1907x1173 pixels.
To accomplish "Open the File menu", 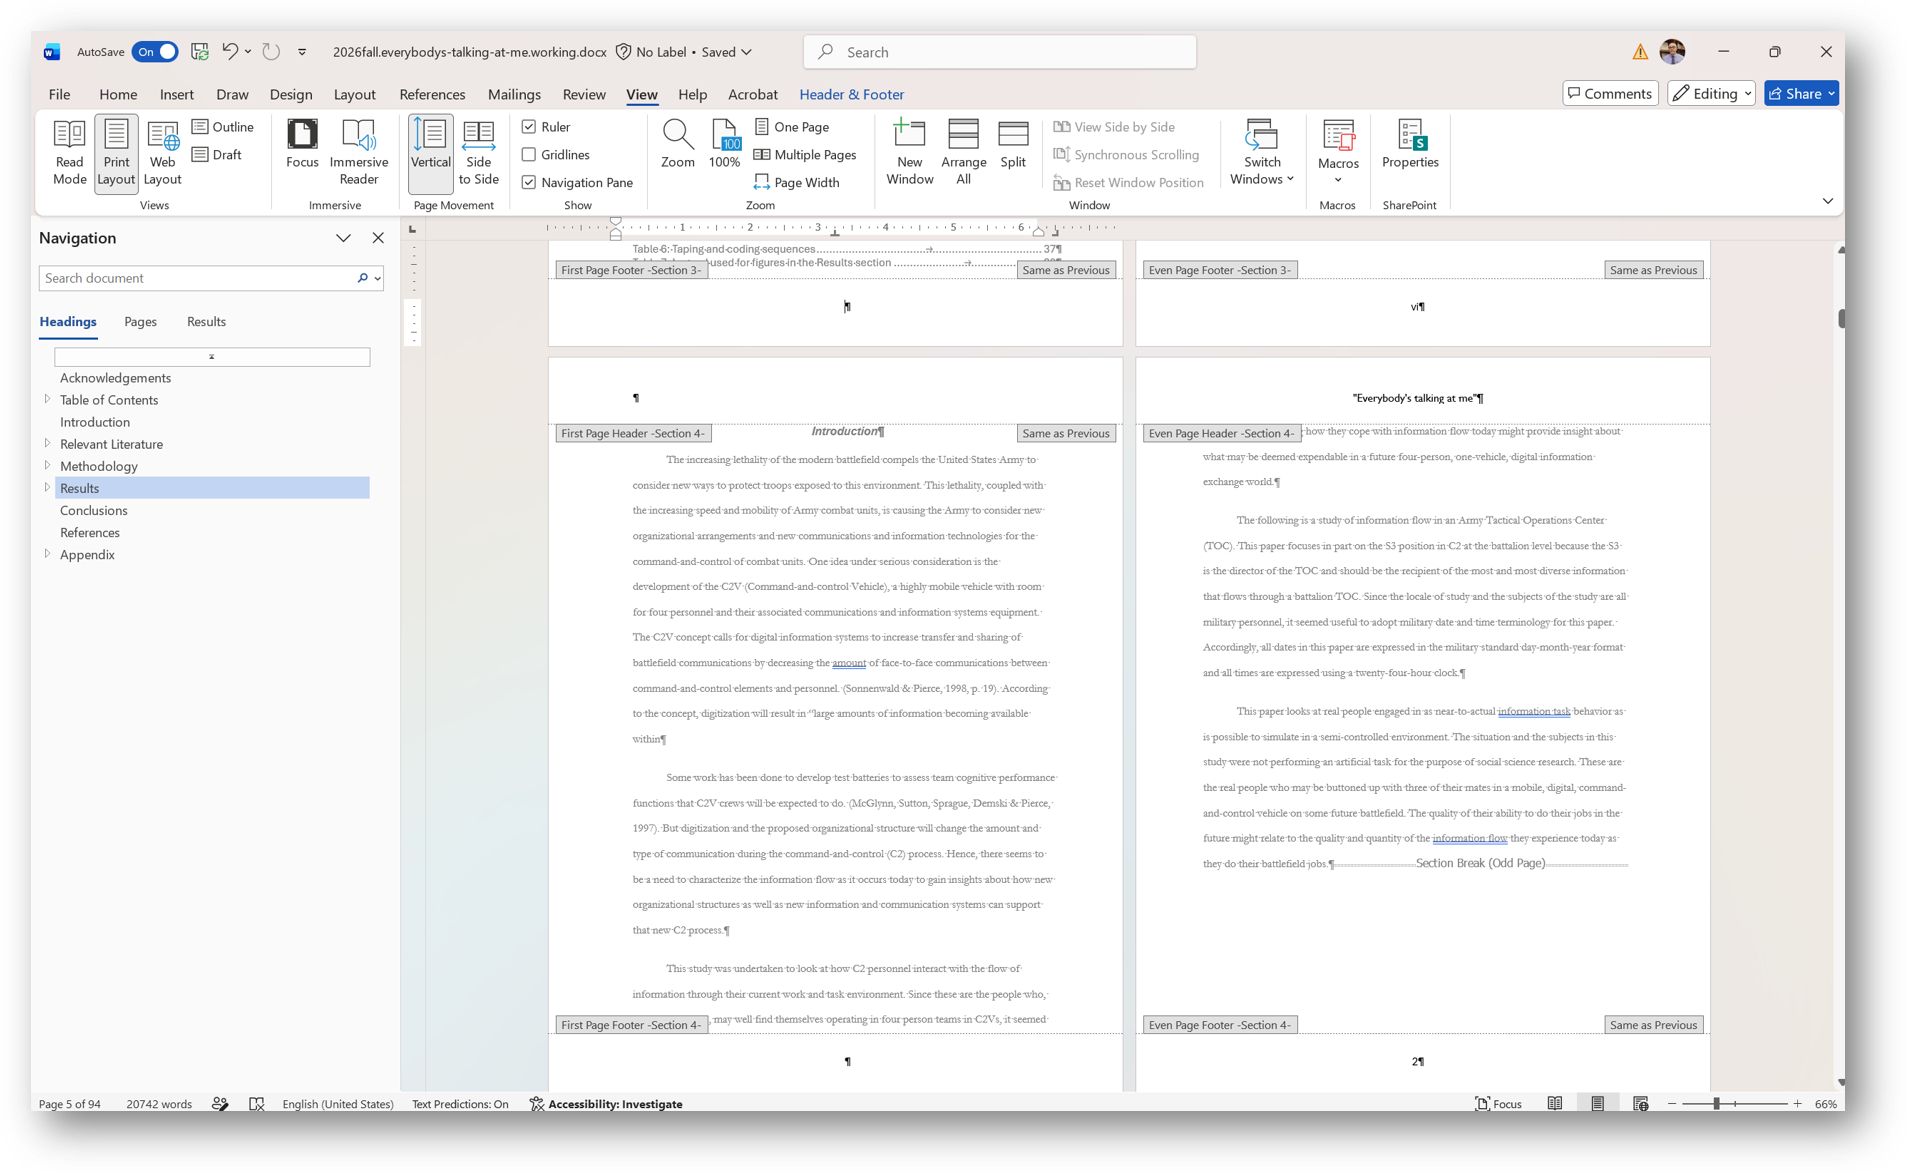I will [x=59, y=94].
